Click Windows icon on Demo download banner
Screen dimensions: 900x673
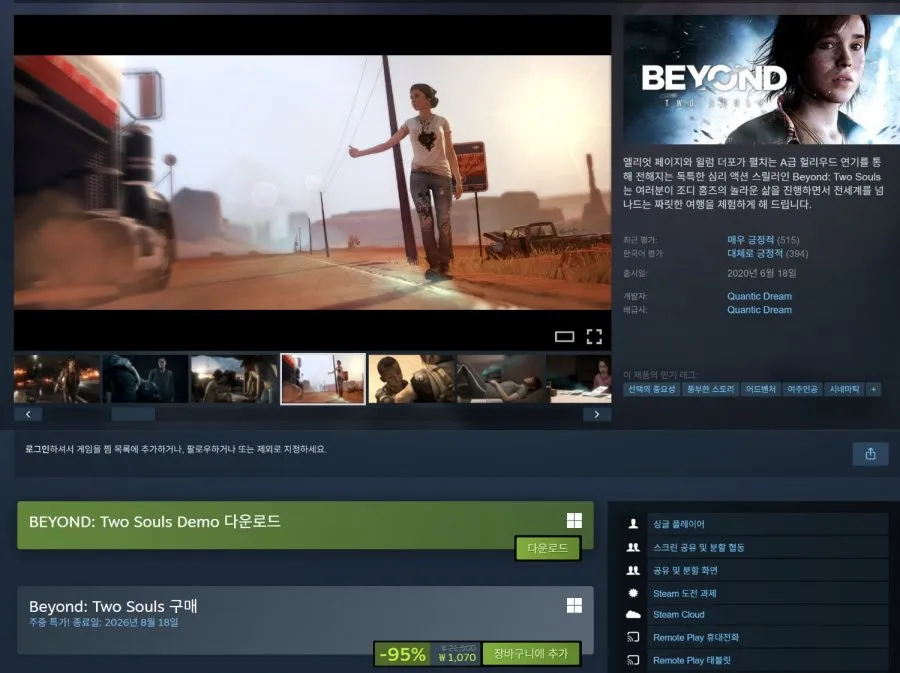(574, 520)
